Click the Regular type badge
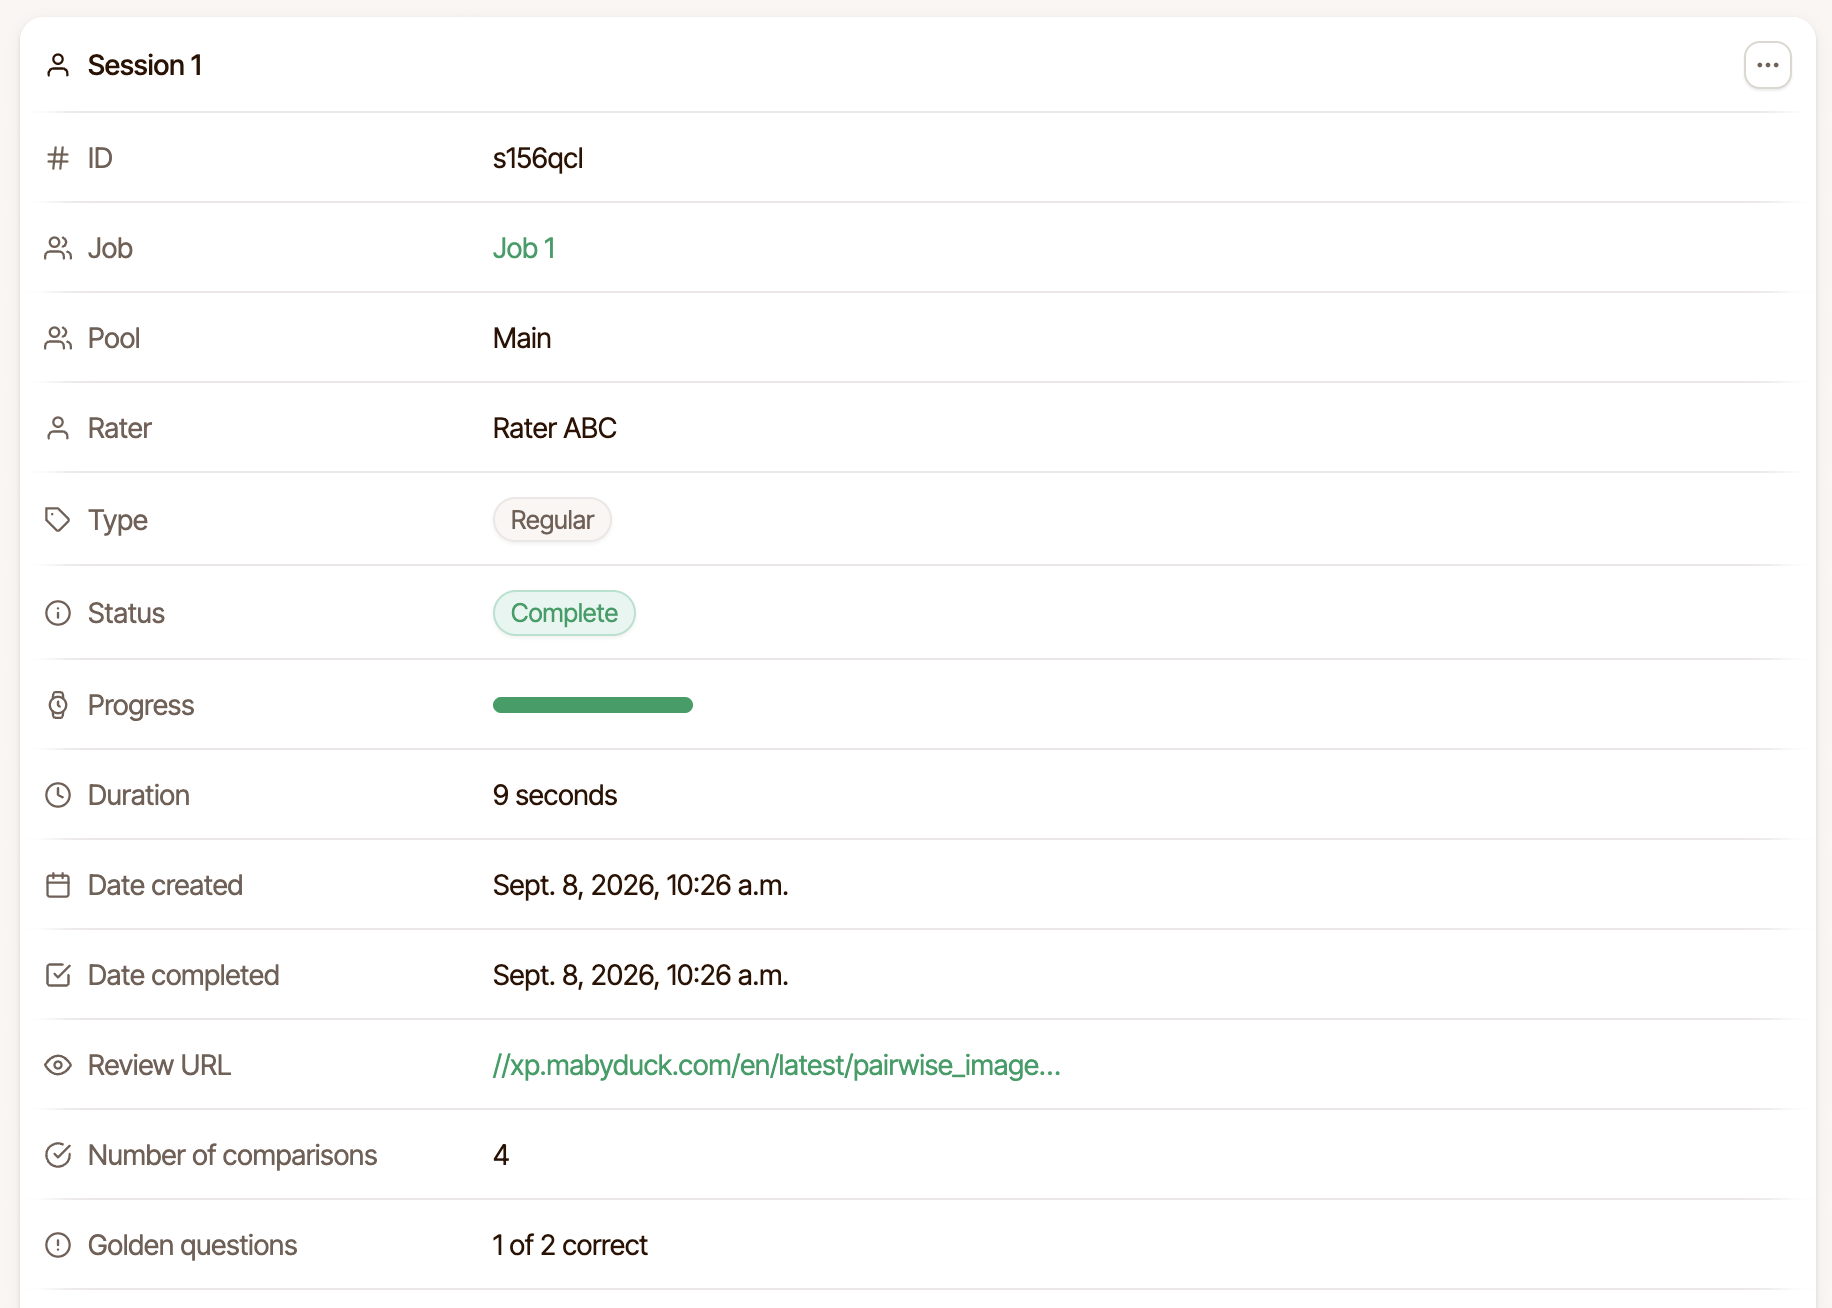Screen dimensions: 1832x1308 552,520
